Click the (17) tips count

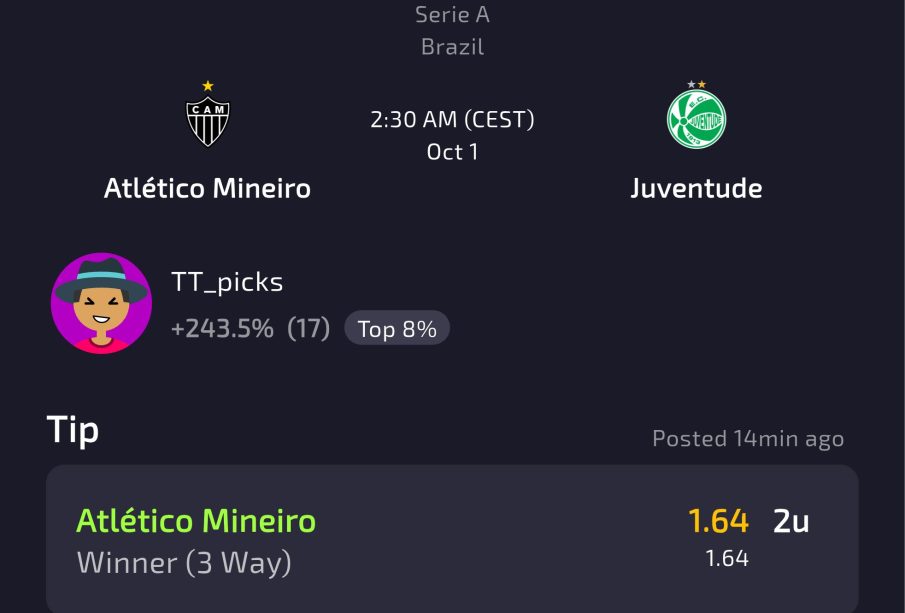(308, 329)
